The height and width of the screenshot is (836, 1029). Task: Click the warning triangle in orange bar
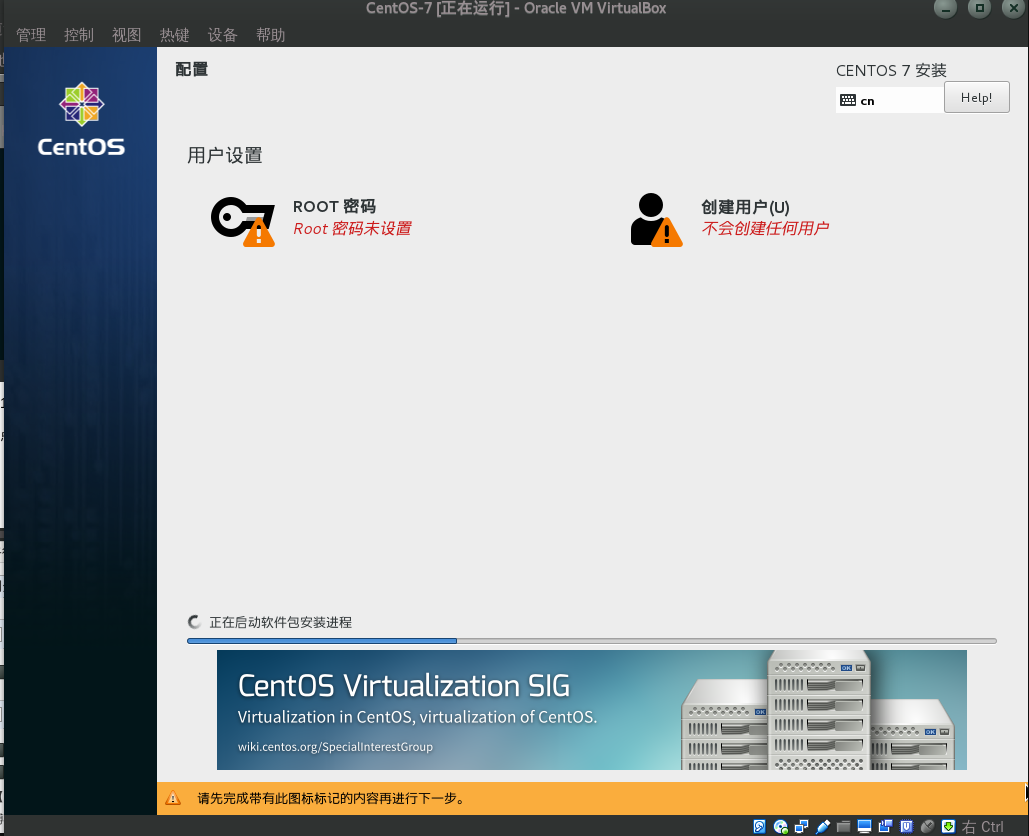[173, 798]
